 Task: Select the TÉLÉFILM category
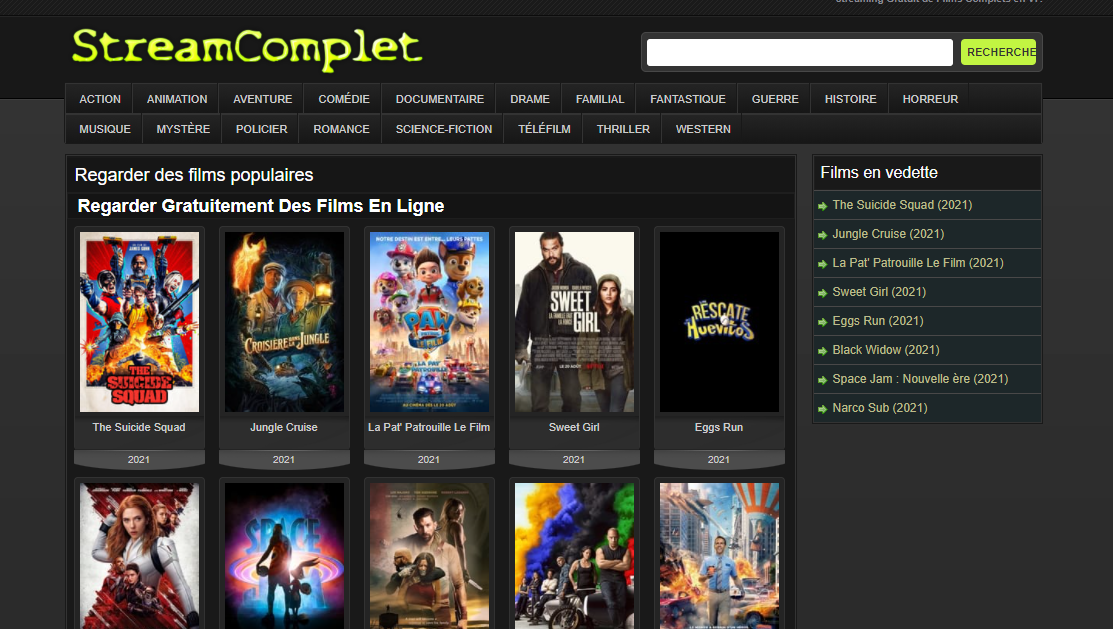tap(544, 129)
